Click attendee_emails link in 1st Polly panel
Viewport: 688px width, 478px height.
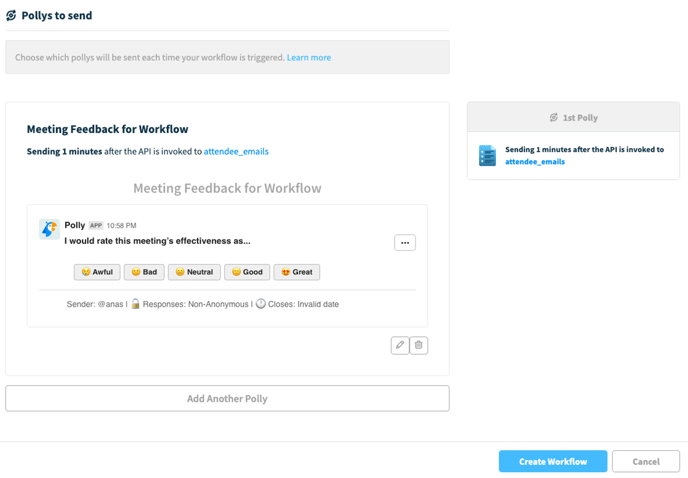click(535, 162)
